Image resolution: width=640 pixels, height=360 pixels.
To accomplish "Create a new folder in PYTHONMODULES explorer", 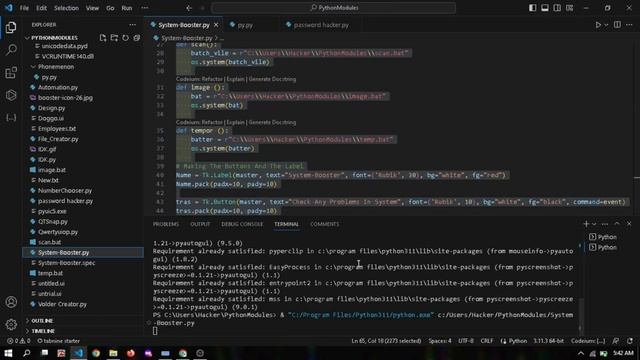I will tap(114, 38).
